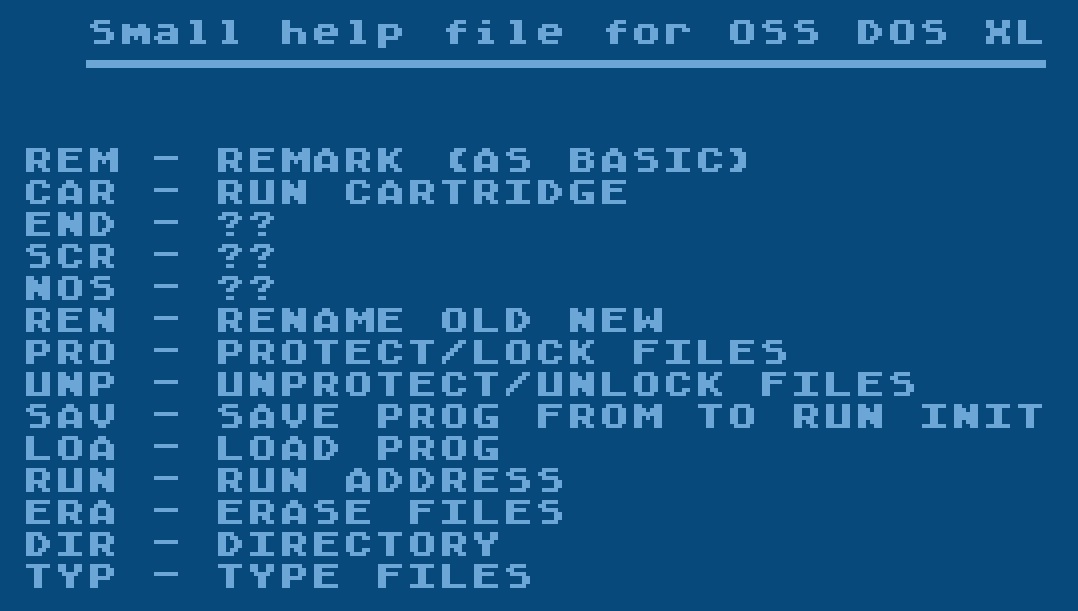Select the CAR command abbreviation
This screenshot has height=611, width=1078.
[x=72, y=192]
